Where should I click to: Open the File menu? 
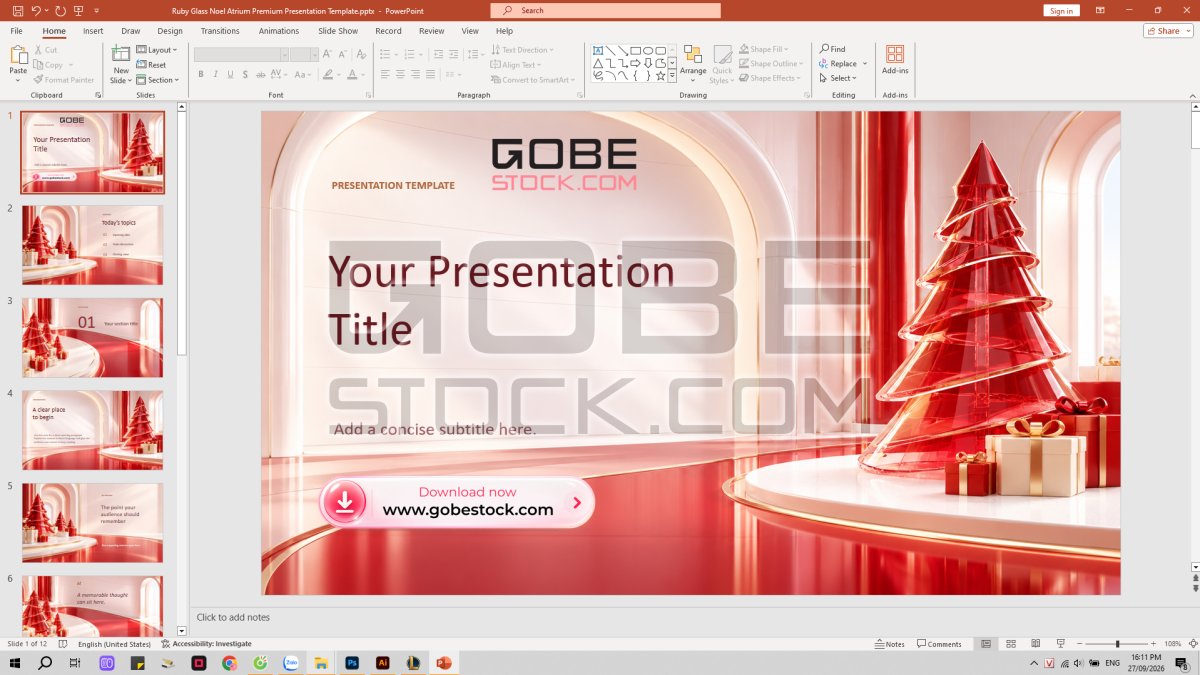17,31
